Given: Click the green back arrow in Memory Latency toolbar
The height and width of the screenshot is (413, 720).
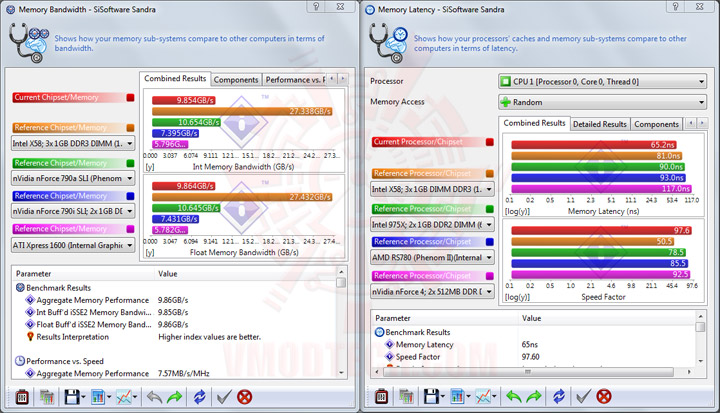Looking at the screenshot, I should click(513, 396).
